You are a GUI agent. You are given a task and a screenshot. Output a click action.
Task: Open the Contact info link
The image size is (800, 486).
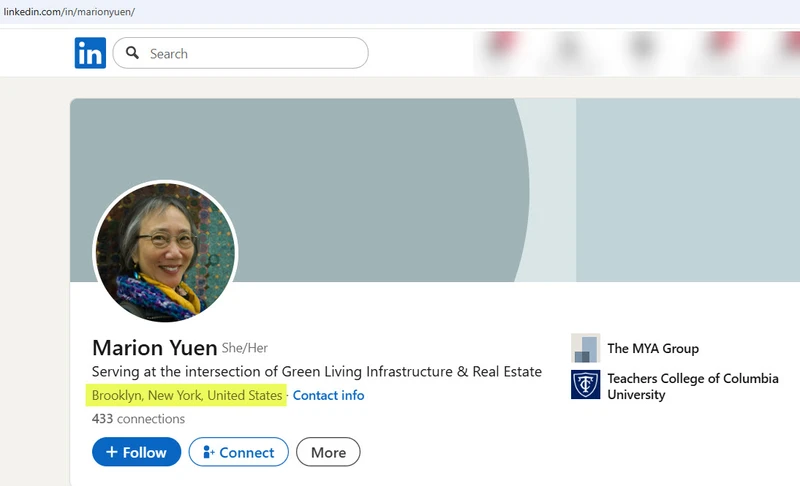tap(328, 395)
